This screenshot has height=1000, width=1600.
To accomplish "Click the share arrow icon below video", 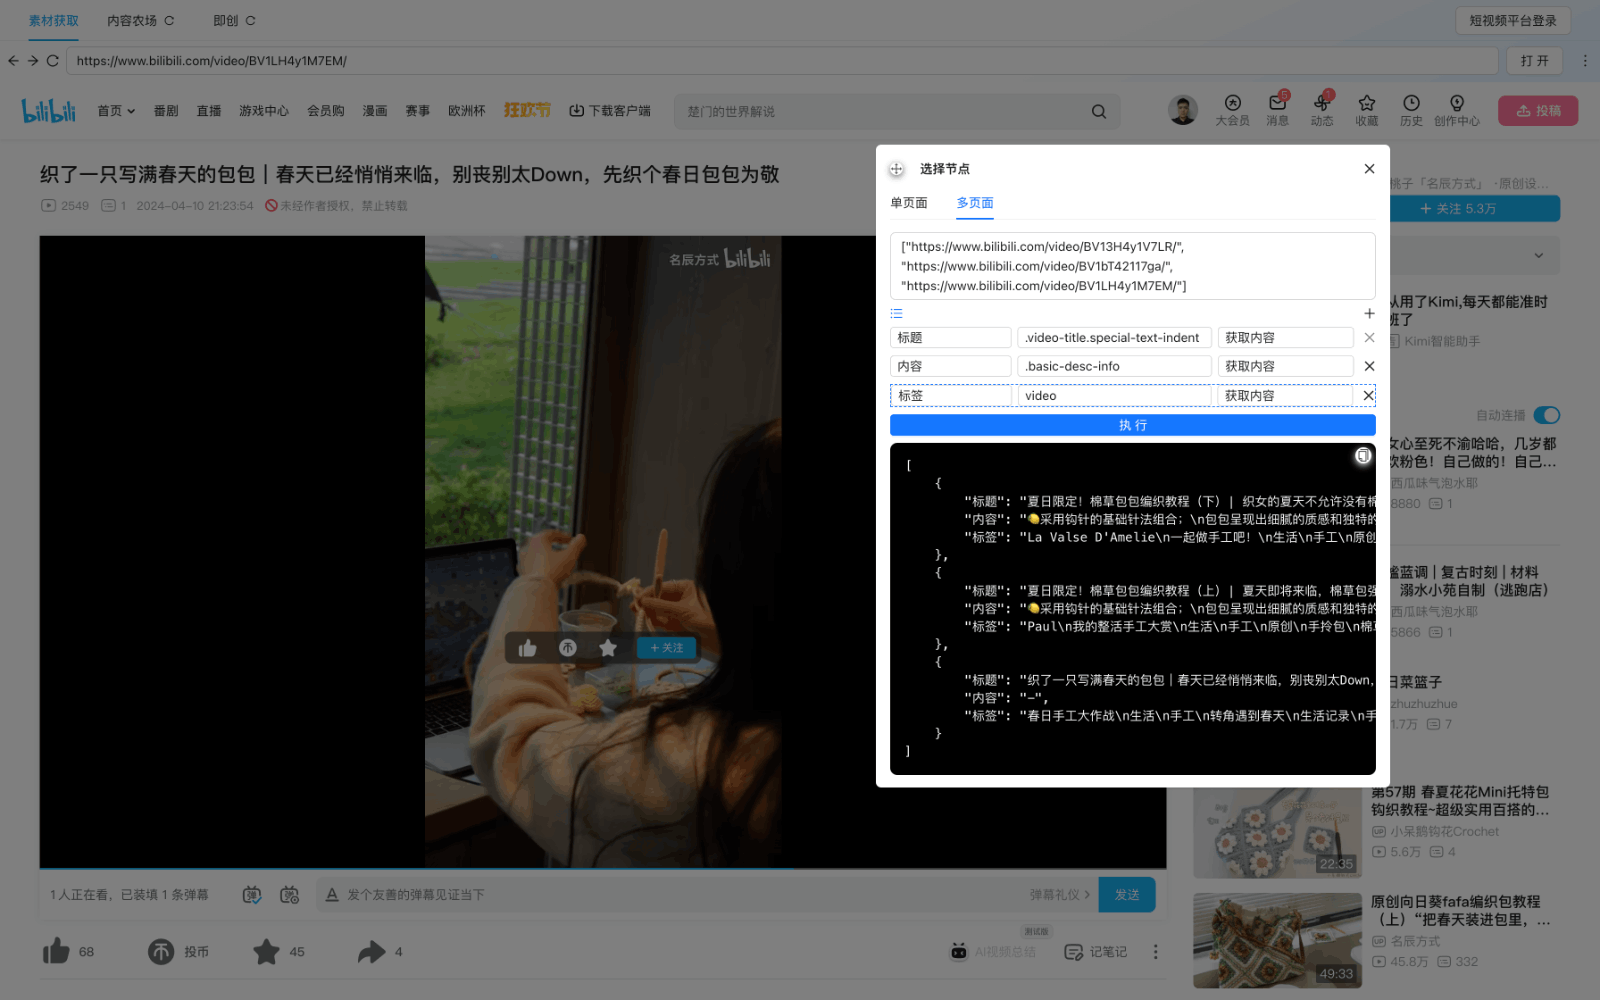I will (371, 951).
